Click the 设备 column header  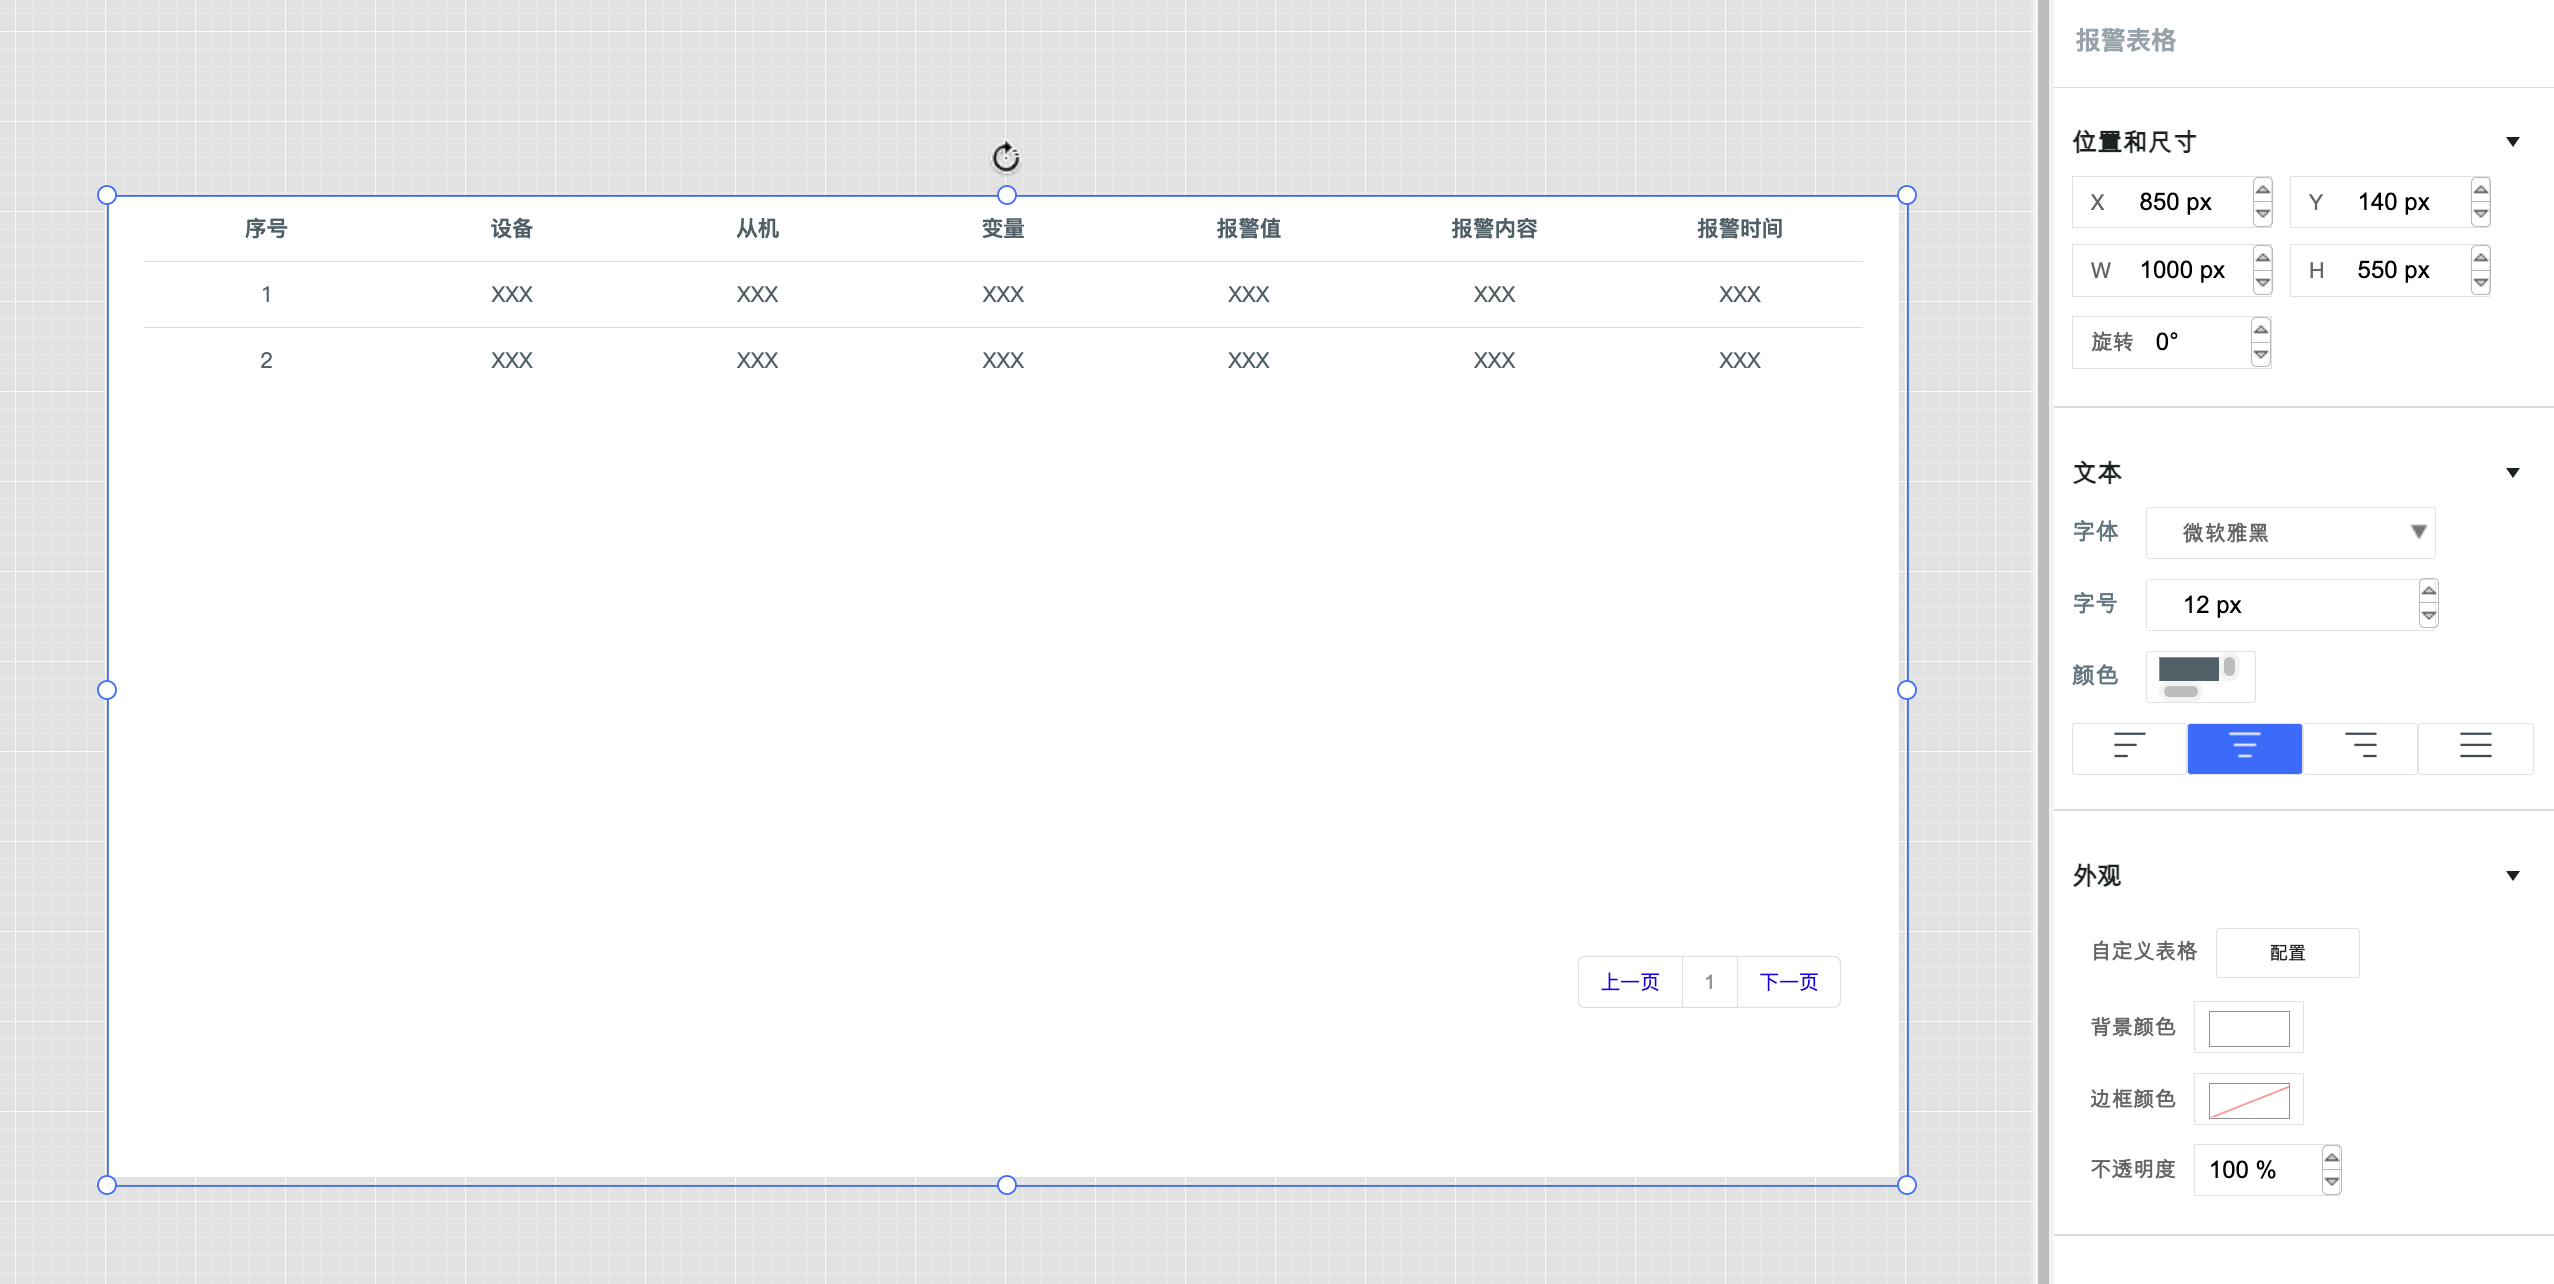512,229
